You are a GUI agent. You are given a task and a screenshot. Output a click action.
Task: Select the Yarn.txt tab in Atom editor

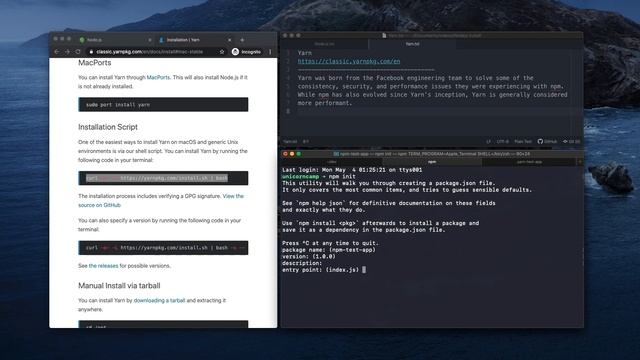pyautogui.click(x=412, y=44)
